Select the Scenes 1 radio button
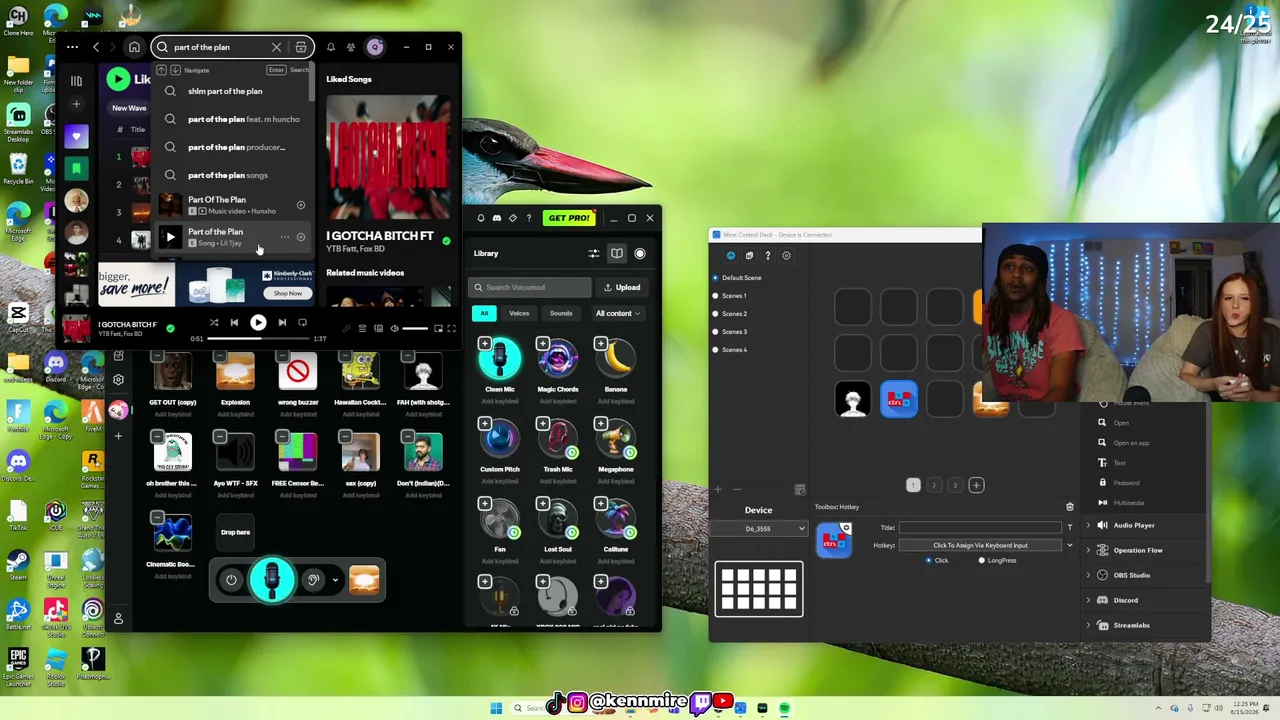 pyautogui.click(x=715, y=296)
